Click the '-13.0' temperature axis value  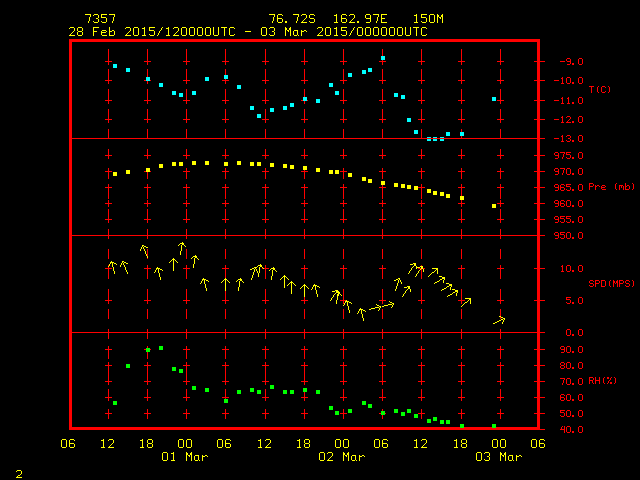(569, 139)
